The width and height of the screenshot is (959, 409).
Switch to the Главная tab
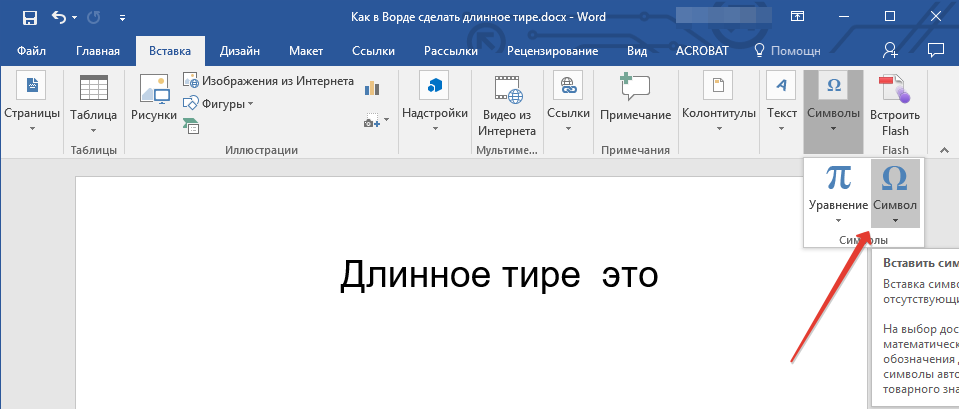(x=98, y=51)
